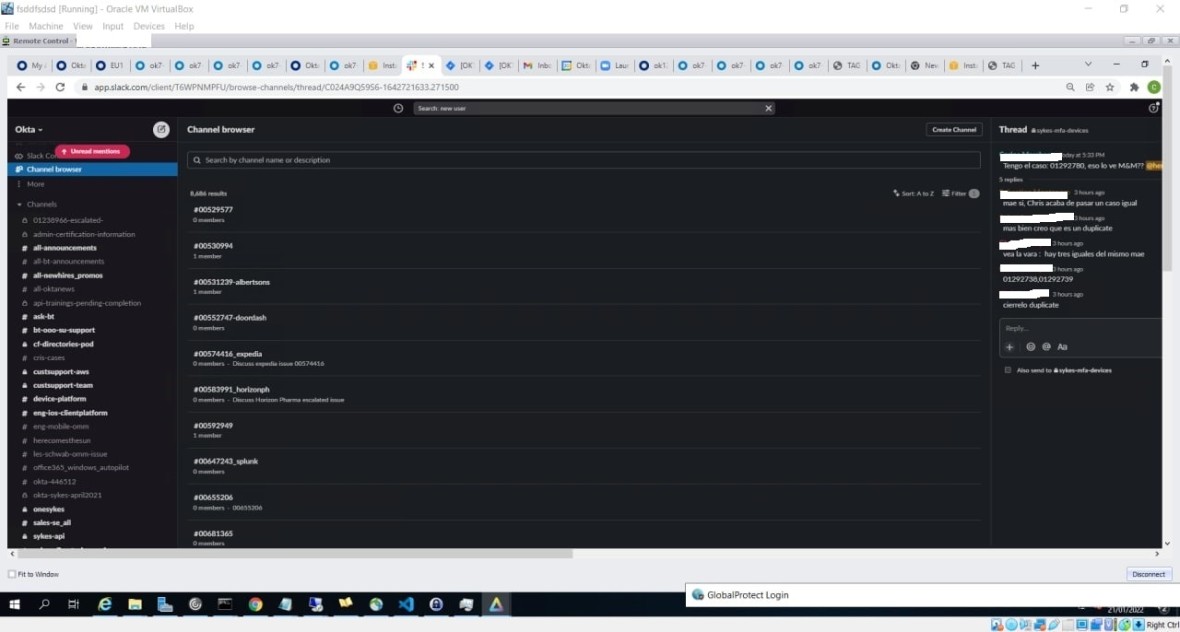
Task: Click the horizontal scrollbar of remote view
Action: [293, 554]
